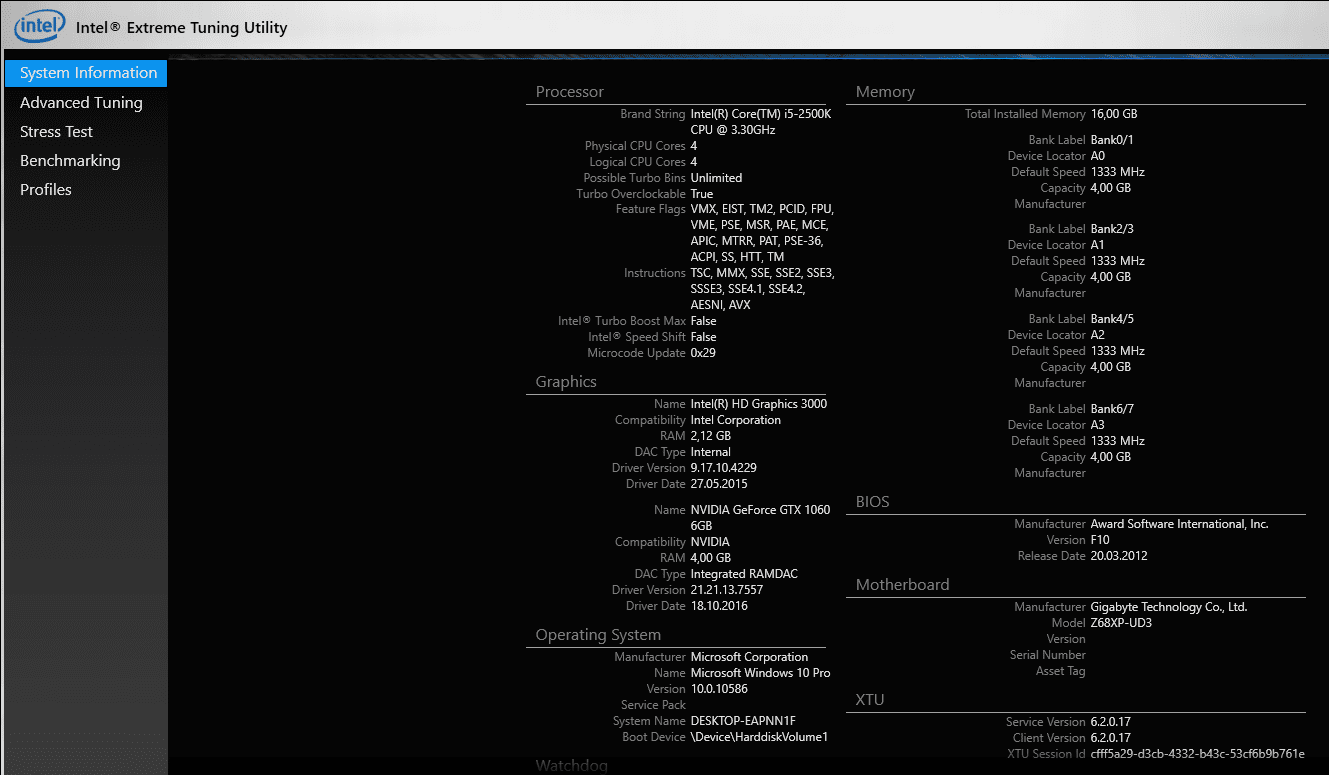This screenshot has height=775, width=1329.
Task: Open the Profiles section
Action: [46, 189]
